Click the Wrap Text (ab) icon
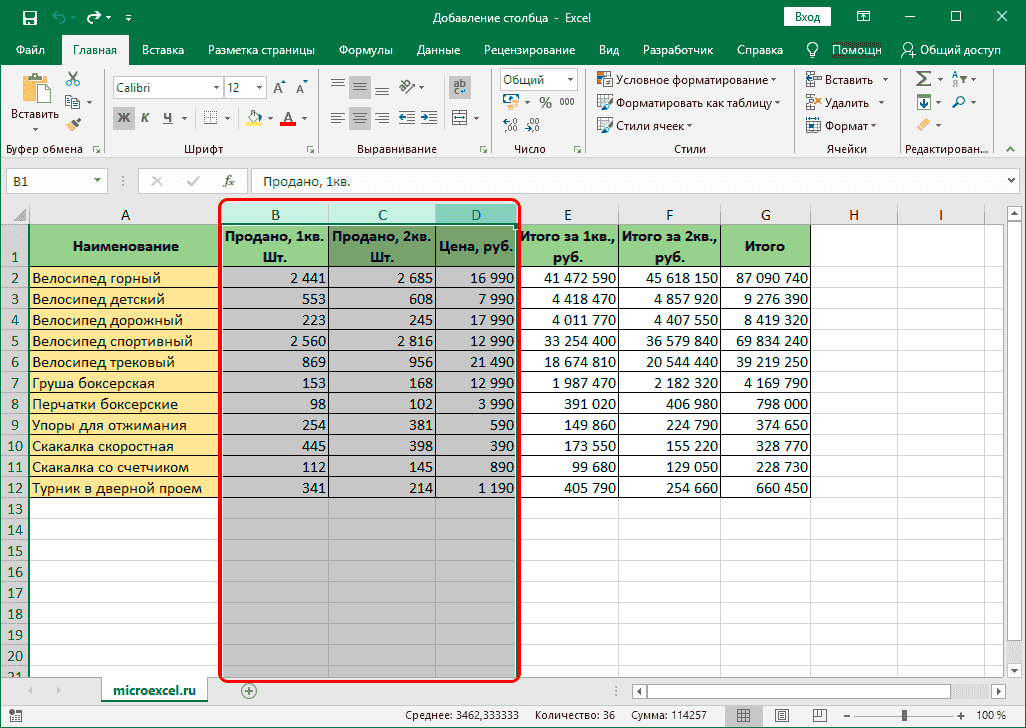 [459, 86]
